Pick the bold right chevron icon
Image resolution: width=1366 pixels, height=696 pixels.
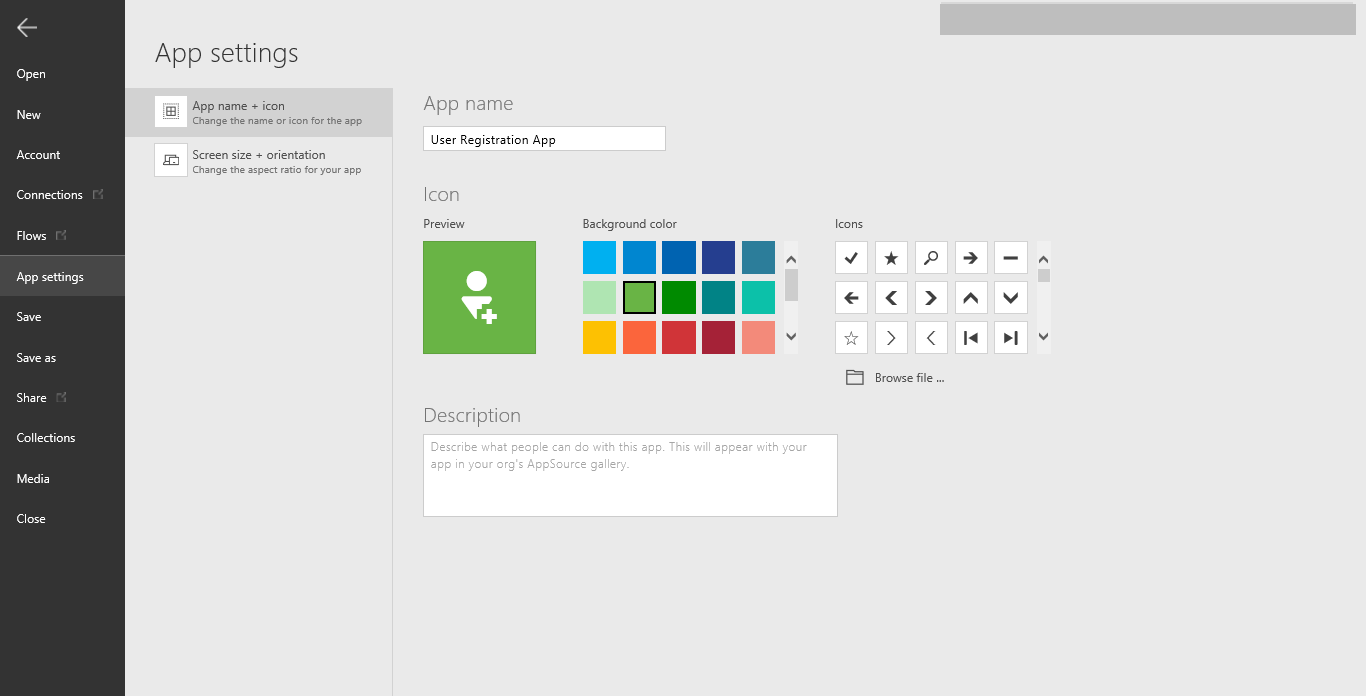(x=931, y=298)
